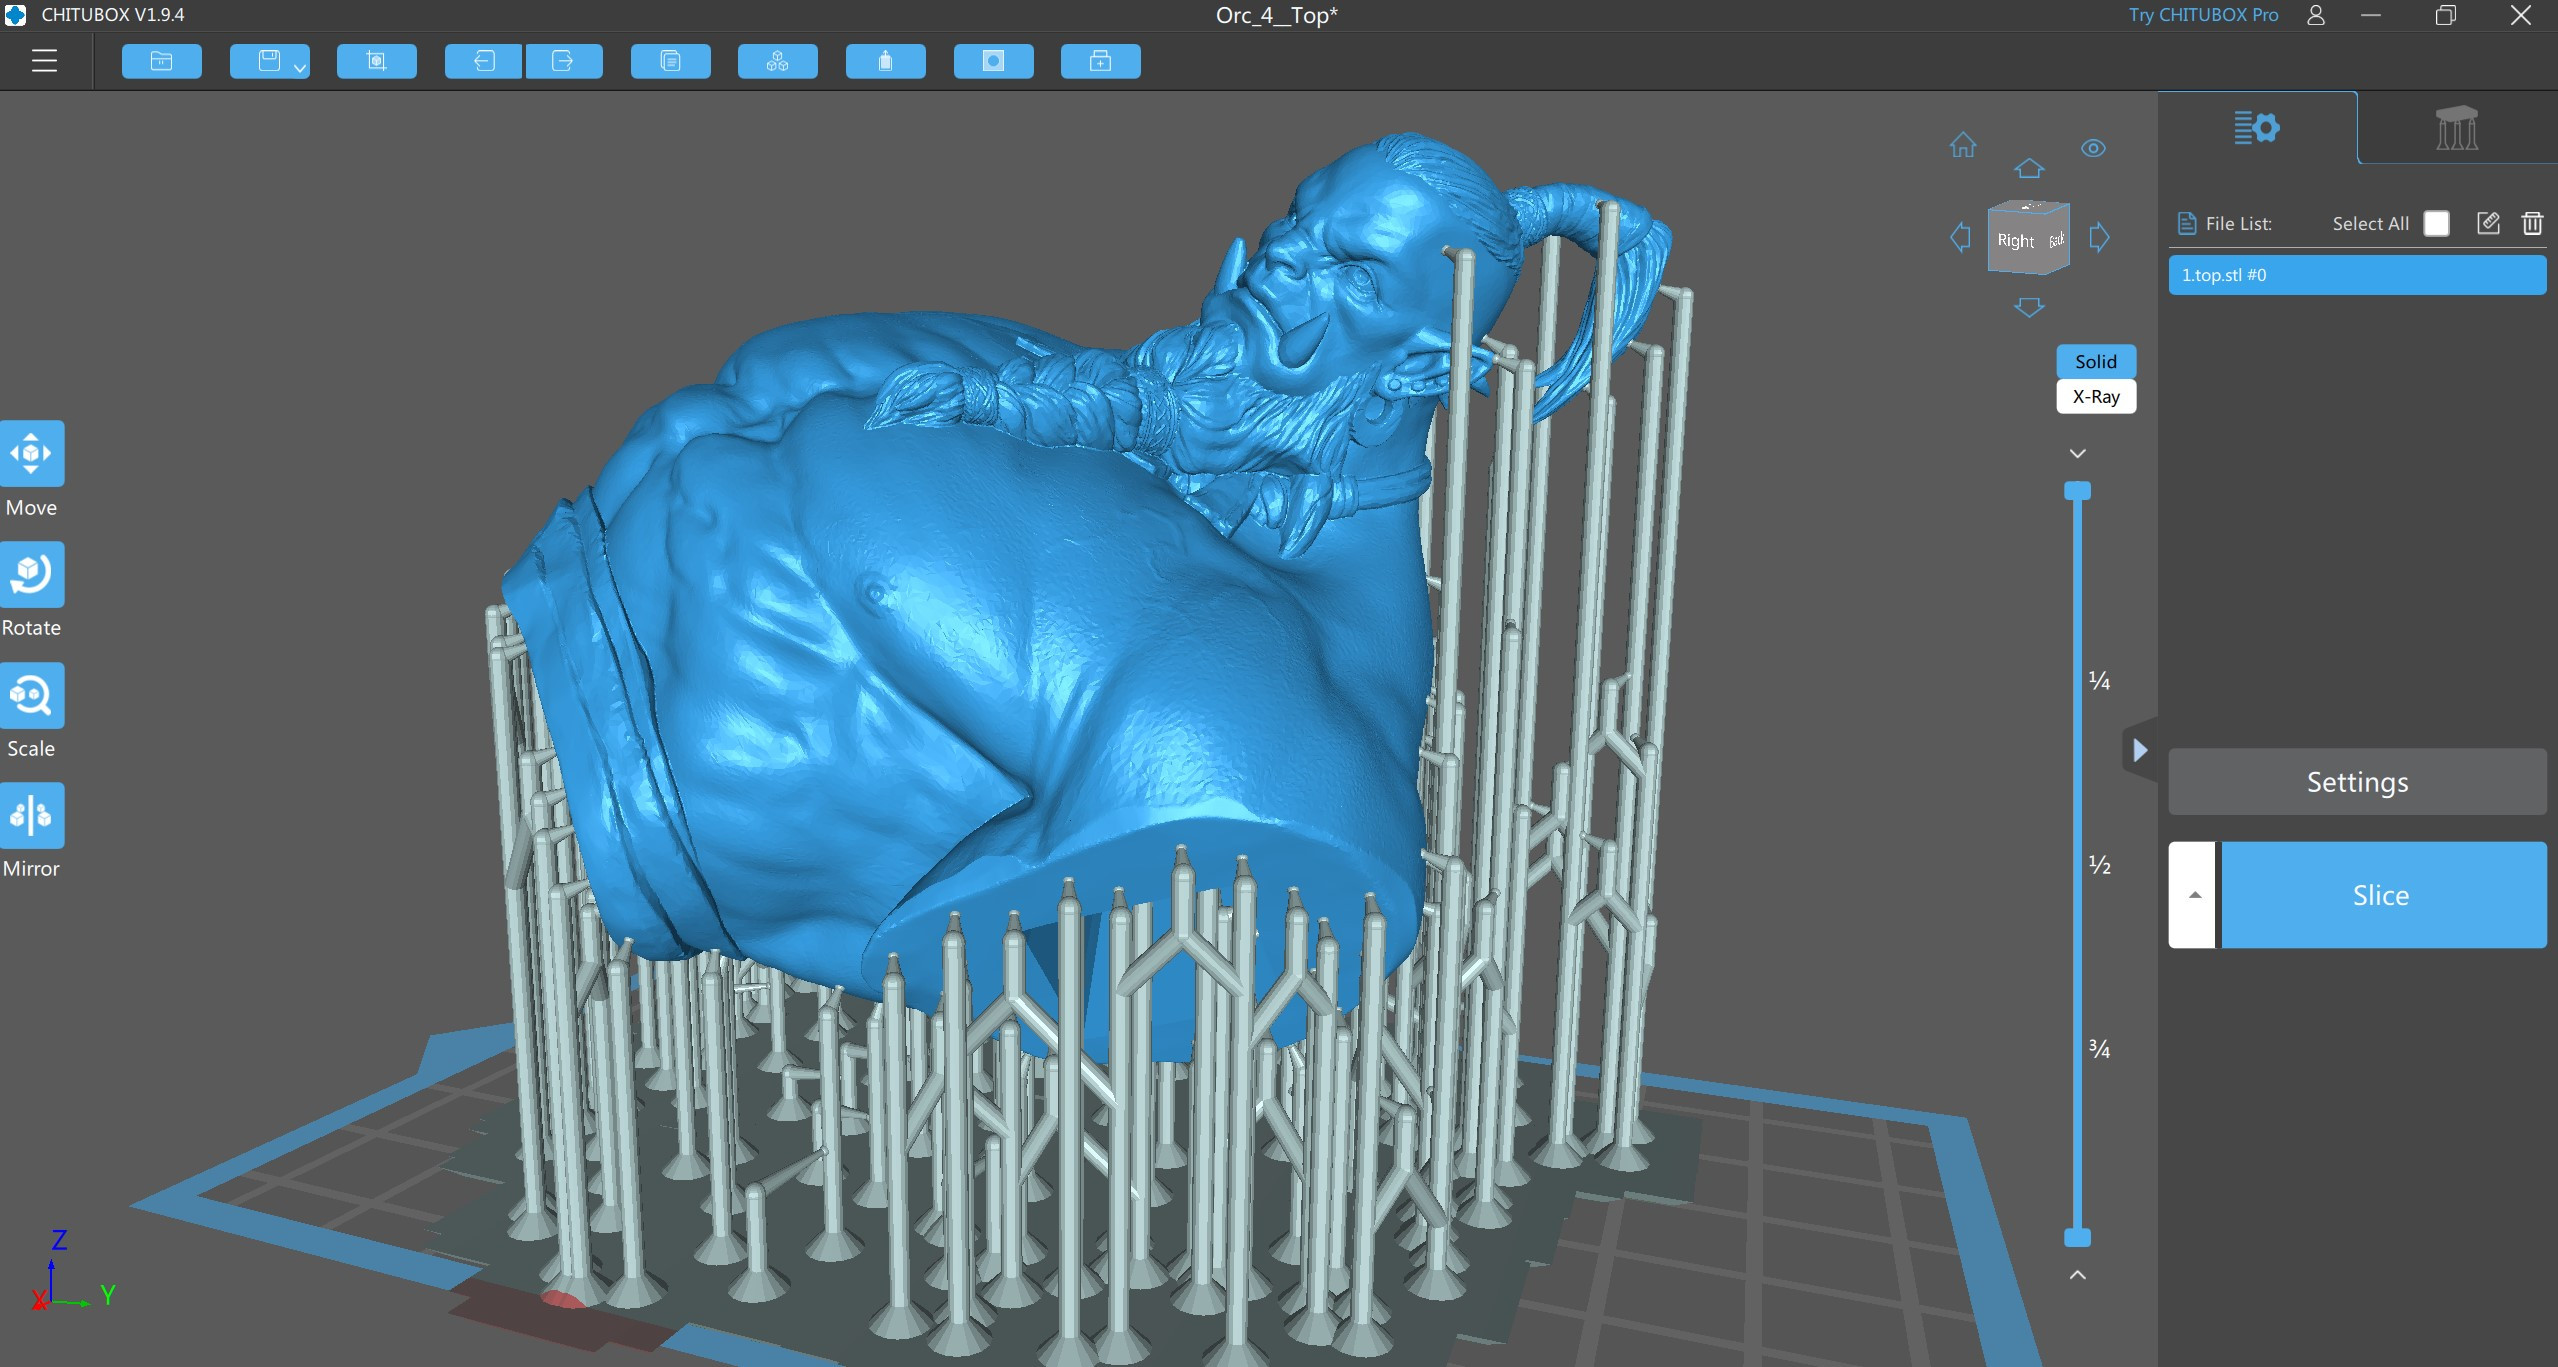Open the slice settings tab
The width and height of the screenshot is (2558, 1367).
(2257, 128)
